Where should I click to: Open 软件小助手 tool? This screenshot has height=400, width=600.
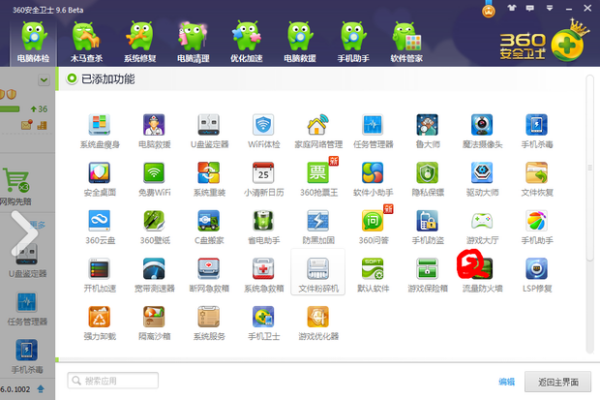pyautogui.click(x=373, y=179)
